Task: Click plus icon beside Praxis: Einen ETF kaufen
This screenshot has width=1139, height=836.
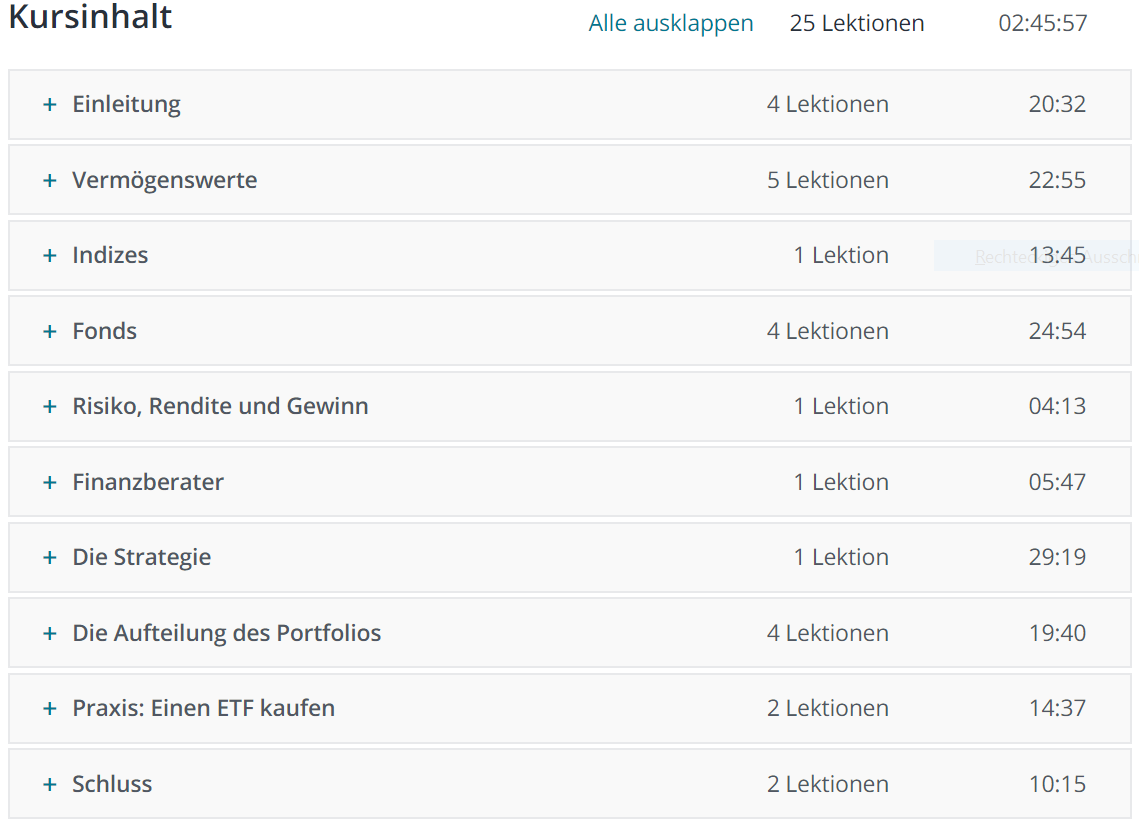Action: [x=49, y=709]
